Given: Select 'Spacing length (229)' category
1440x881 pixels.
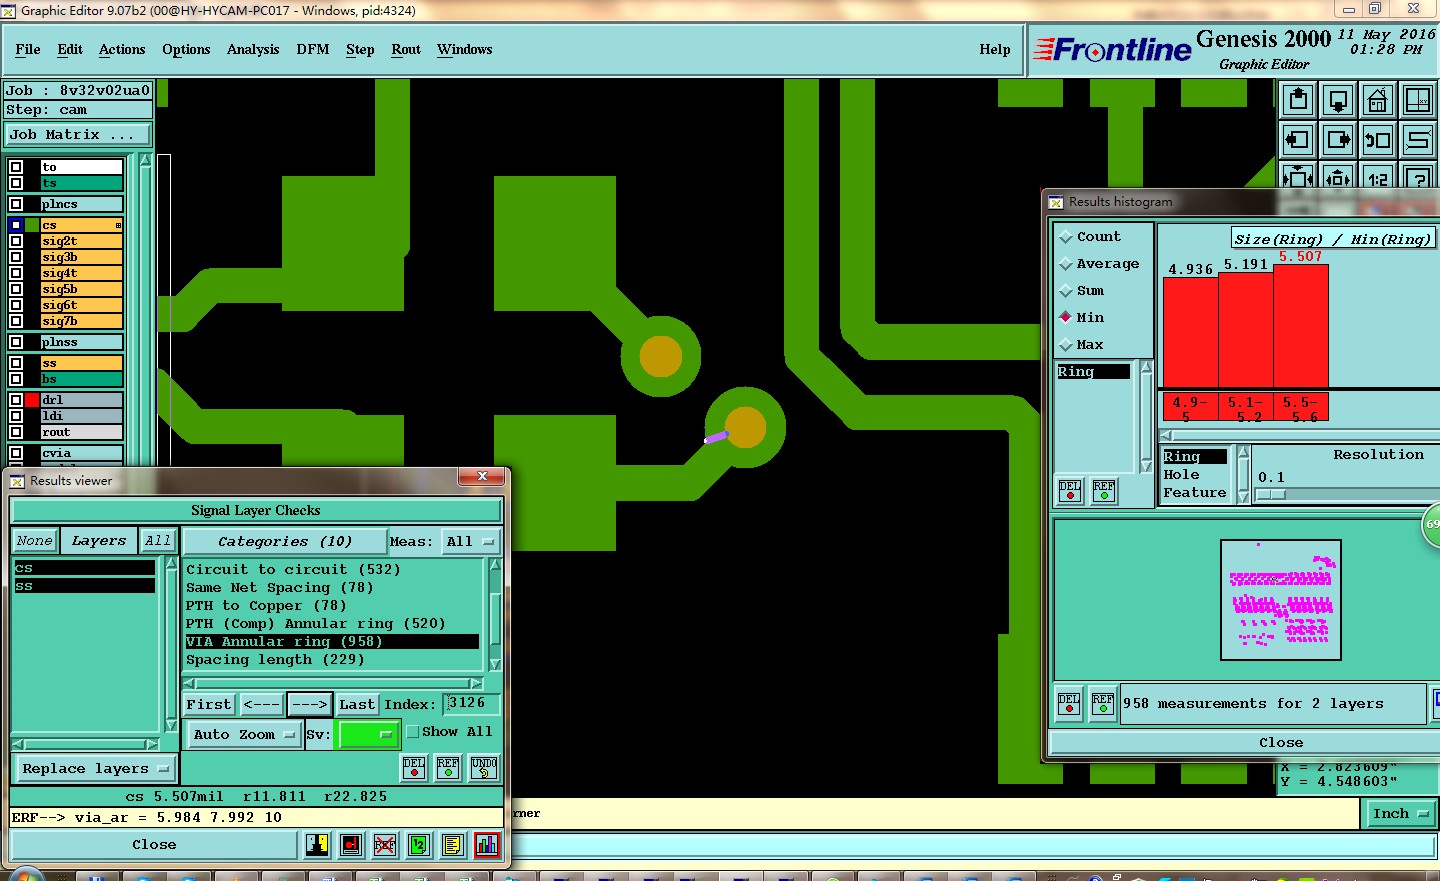Looking at the screenshot, I should click(x=275, y=660).
